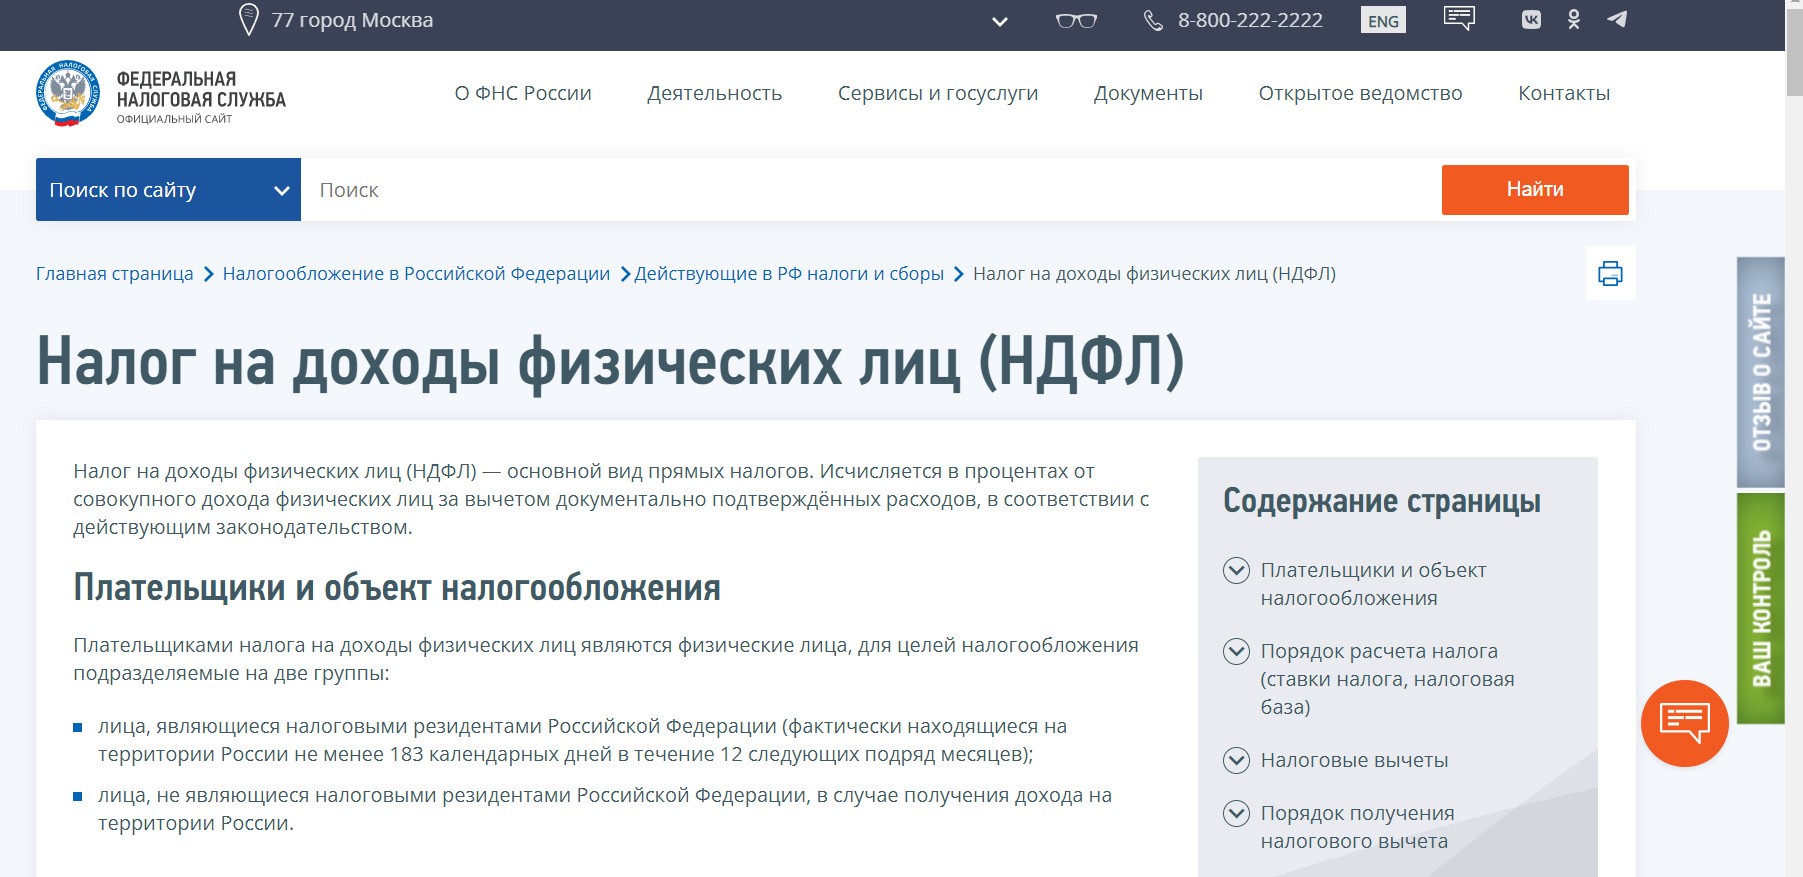Print the page using the printer icon

(1610, 273)
